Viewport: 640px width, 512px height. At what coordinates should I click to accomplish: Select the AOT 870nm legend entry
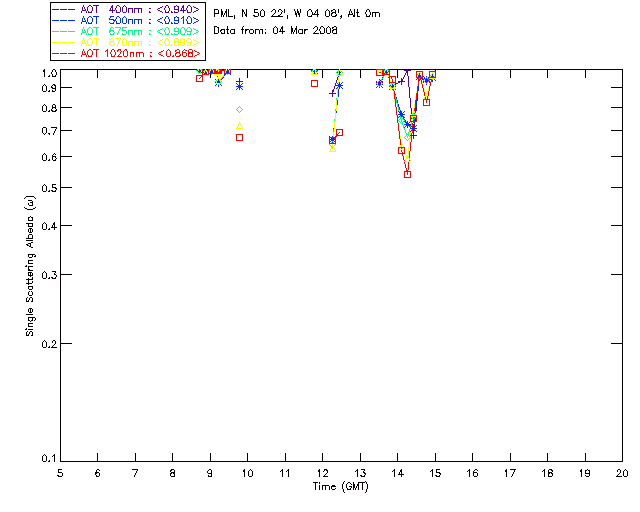pos(126,42)
